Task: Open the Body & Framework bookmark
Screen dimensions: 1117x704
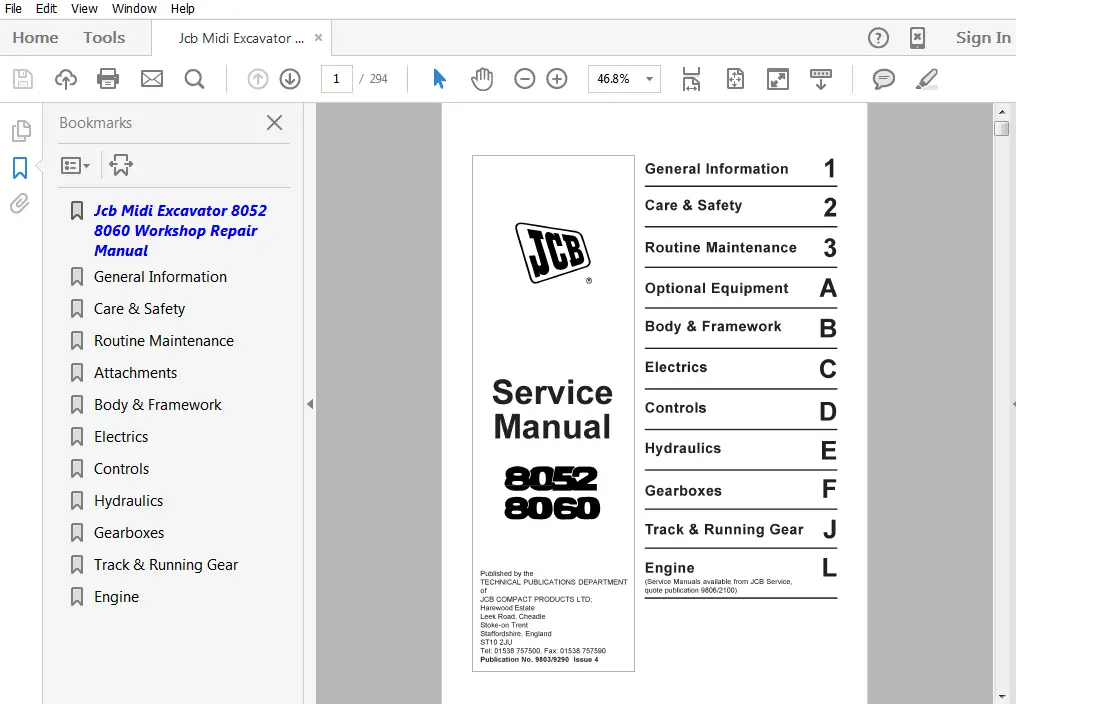Action: point(157,405)
